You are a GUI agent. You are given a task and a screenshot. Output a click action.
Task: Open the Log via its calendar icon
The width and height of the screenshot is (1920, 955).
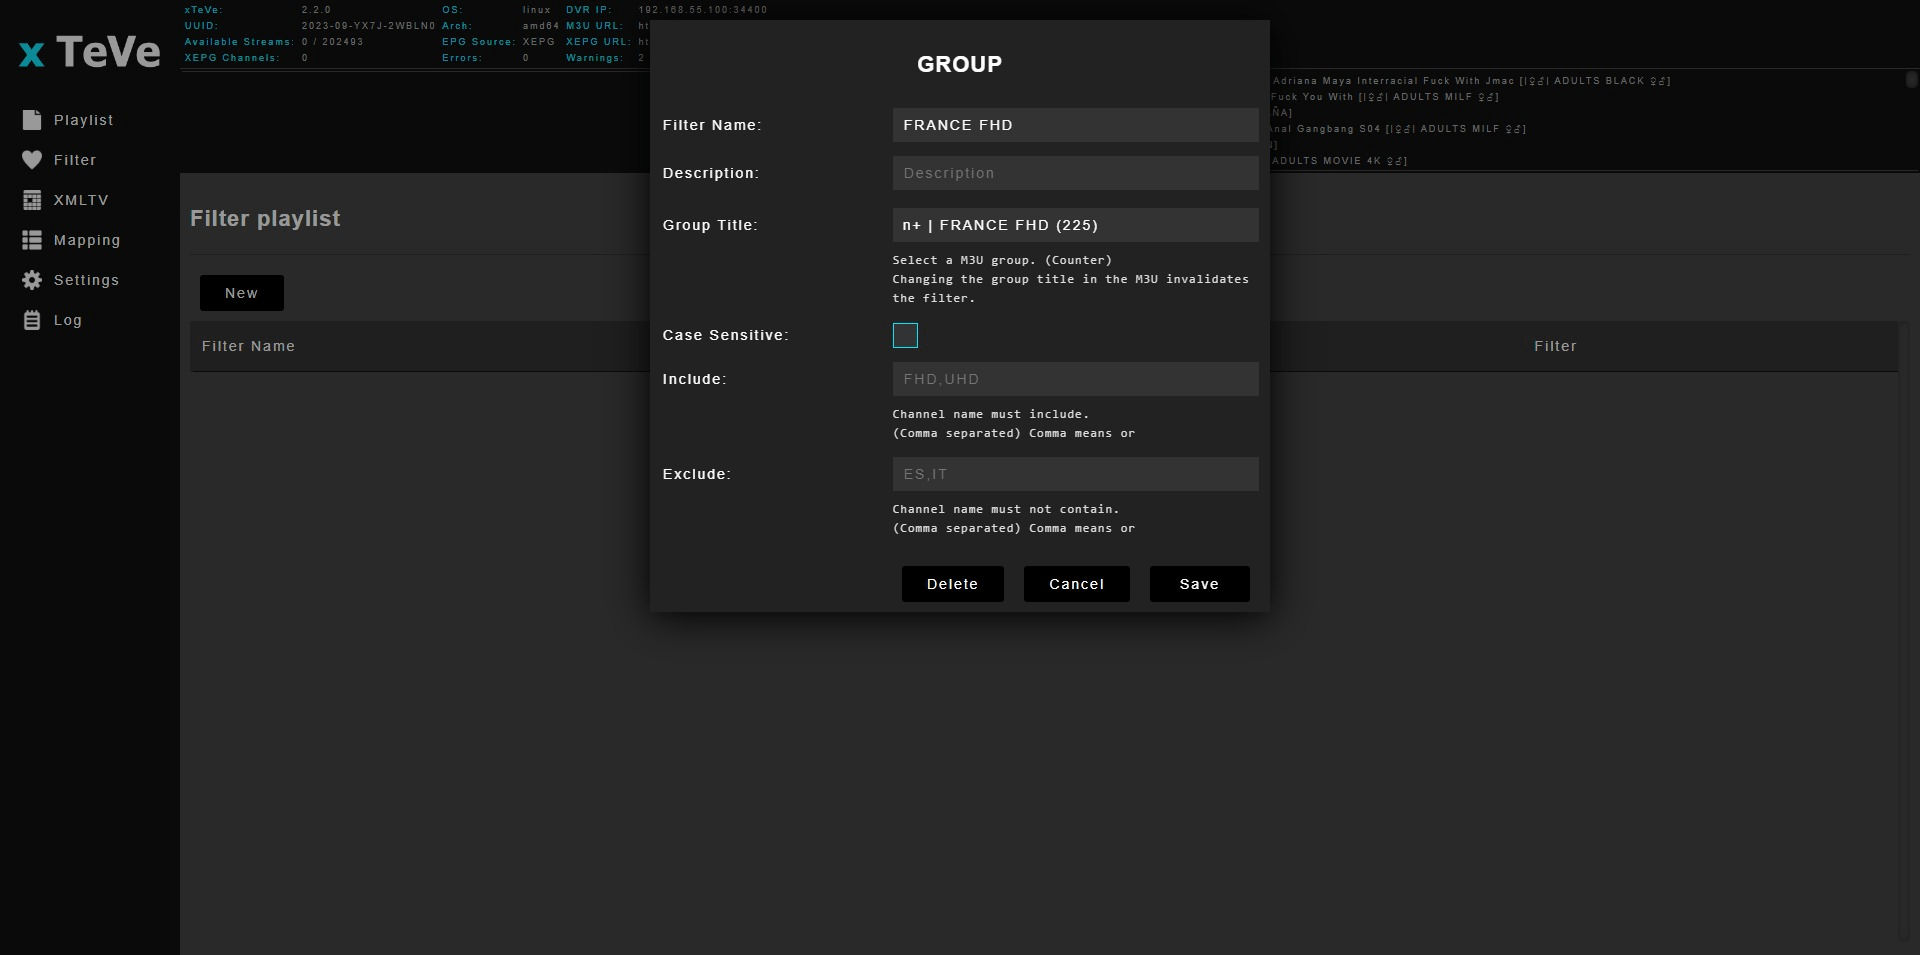point(31,320)
